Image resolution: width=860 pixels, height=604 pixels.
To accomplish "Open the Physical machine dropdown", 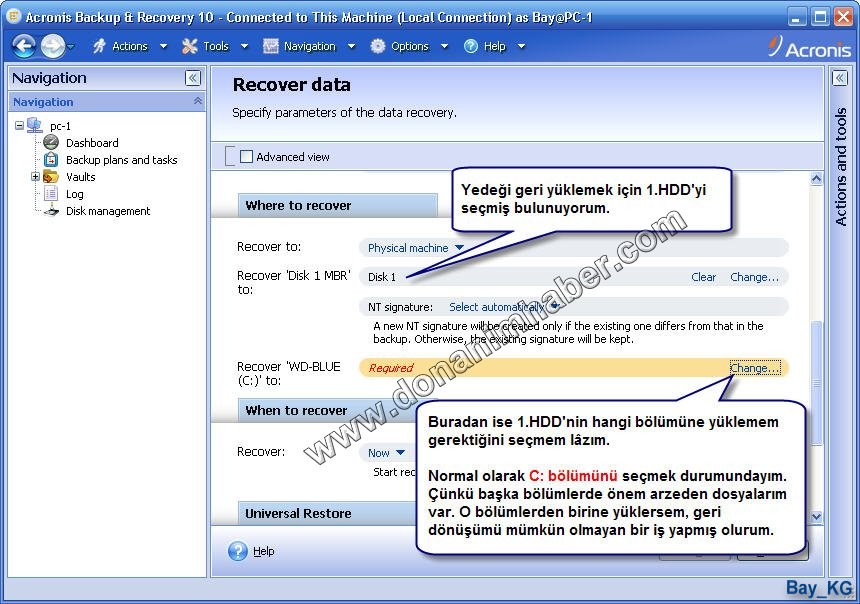I will [416, 248].
